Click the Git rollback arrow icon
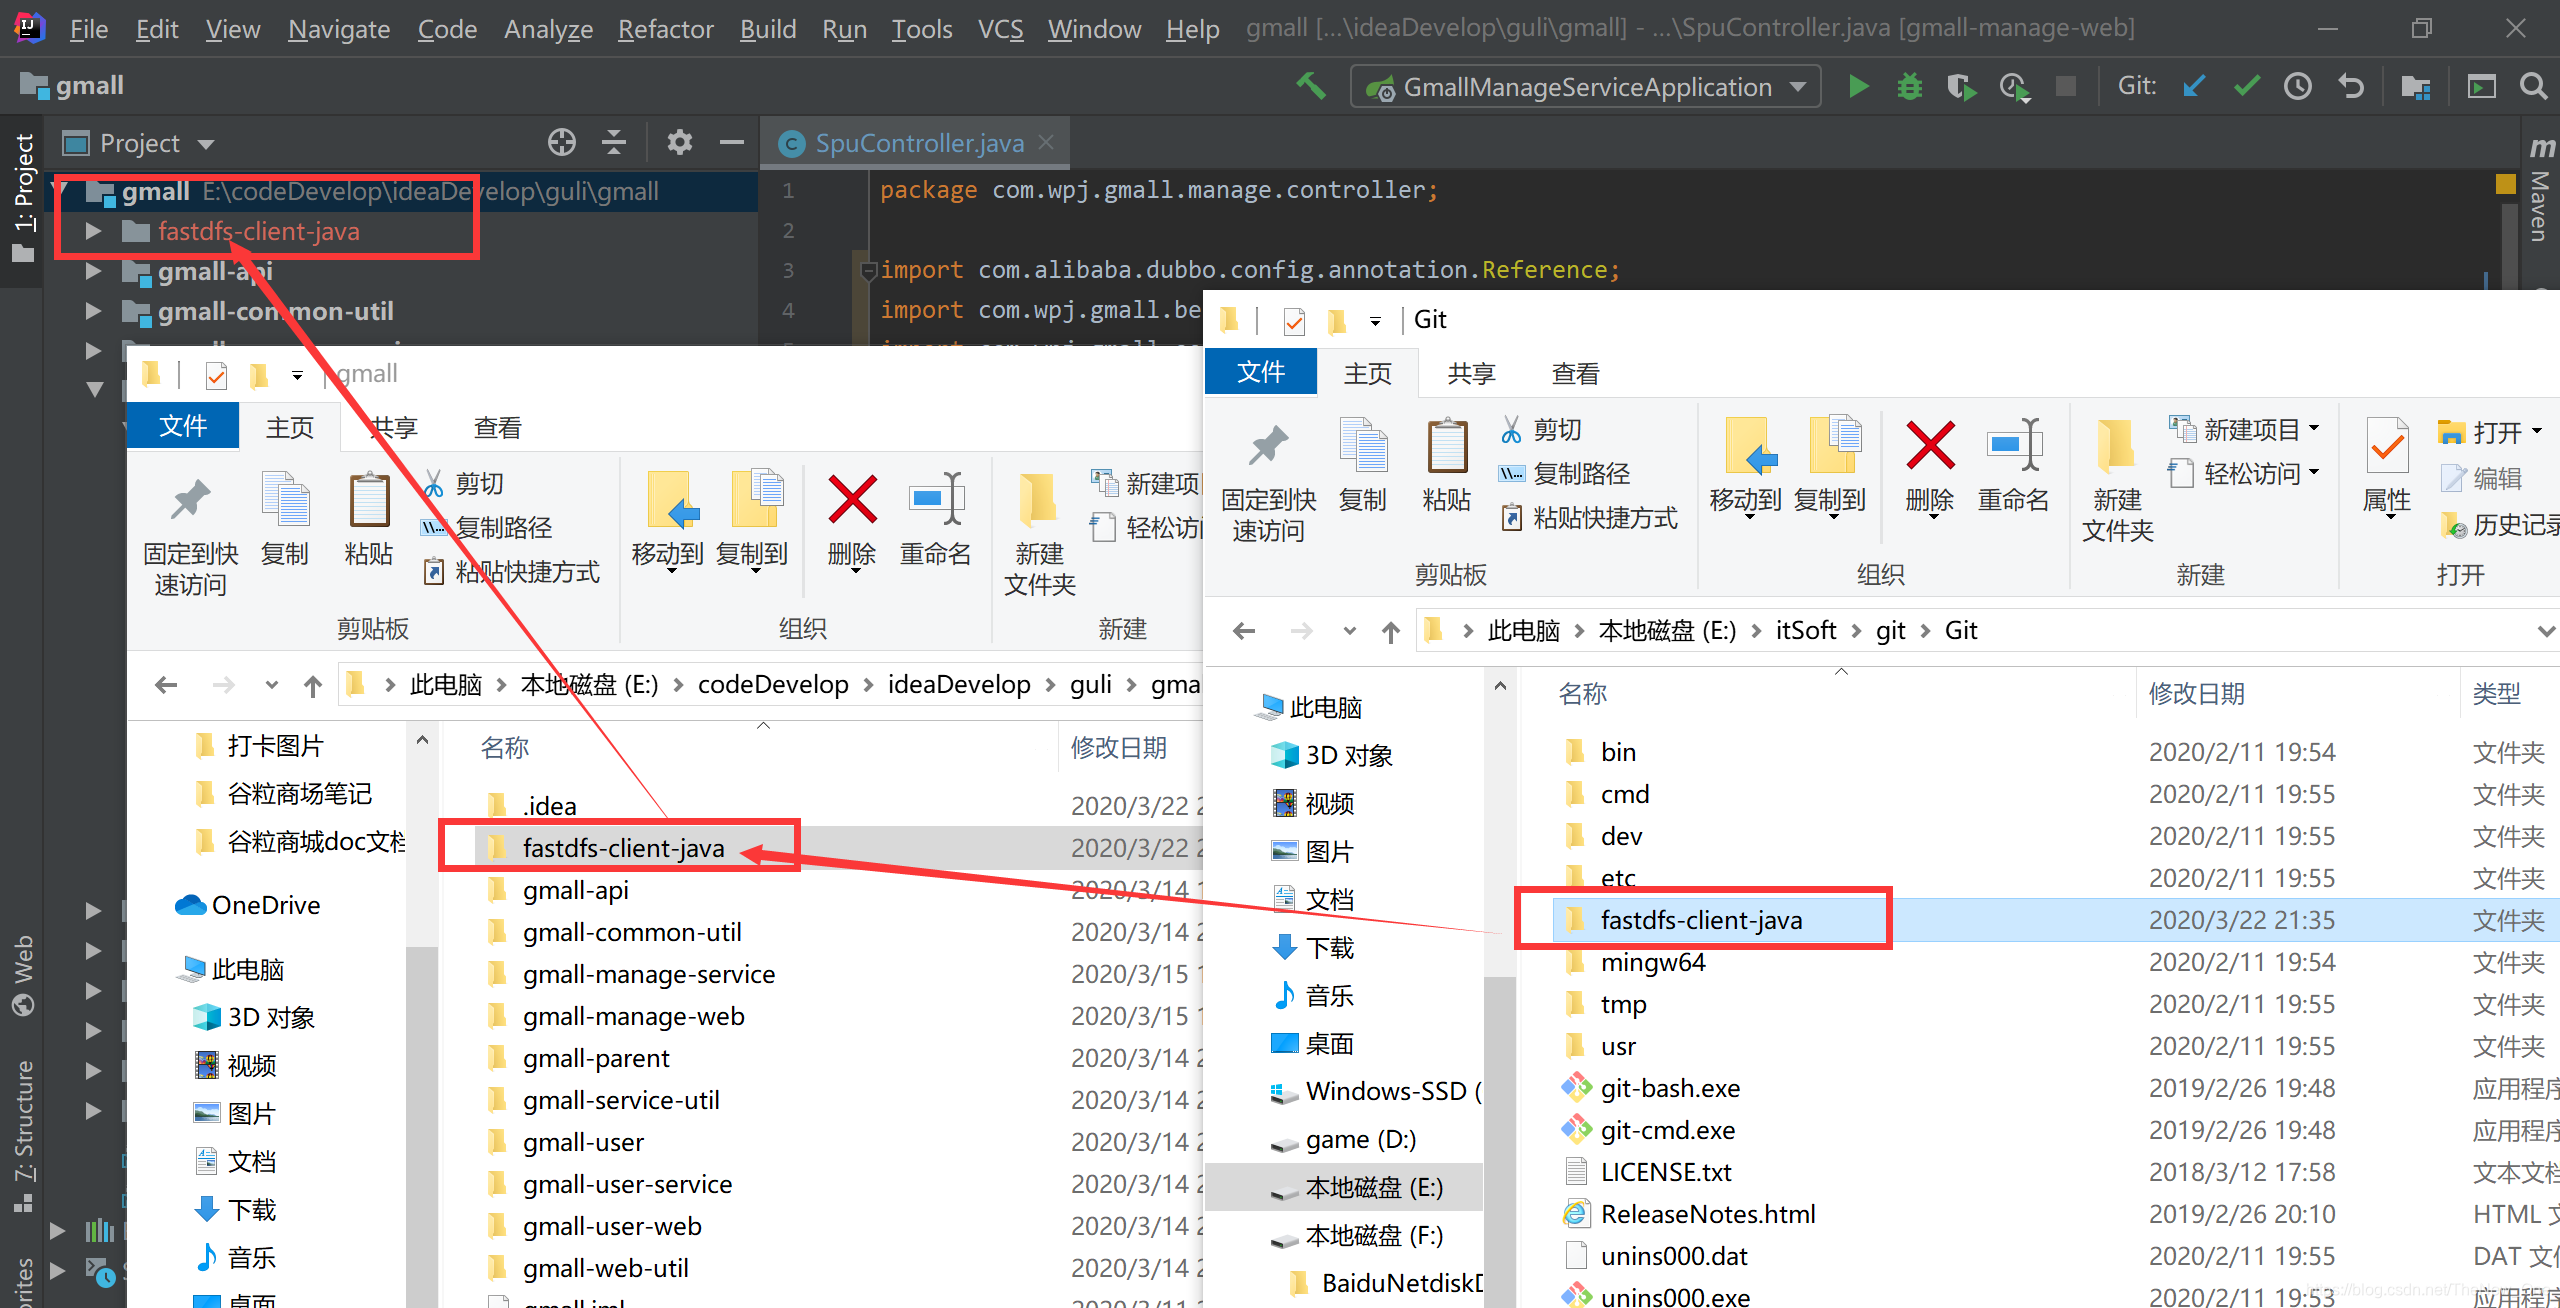 (x=2351, y=87)
